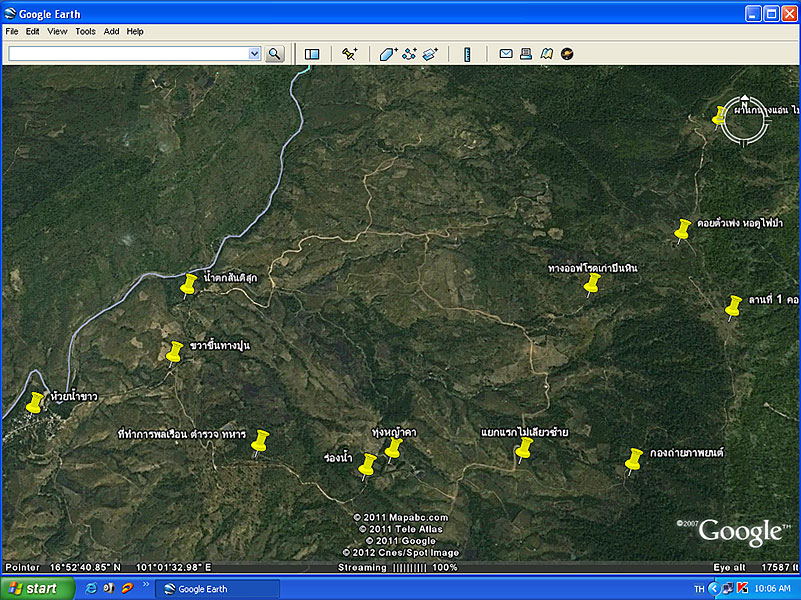The image size is (801, 600).
Task: Click the Email envelope icon
Action: point(506,54)
